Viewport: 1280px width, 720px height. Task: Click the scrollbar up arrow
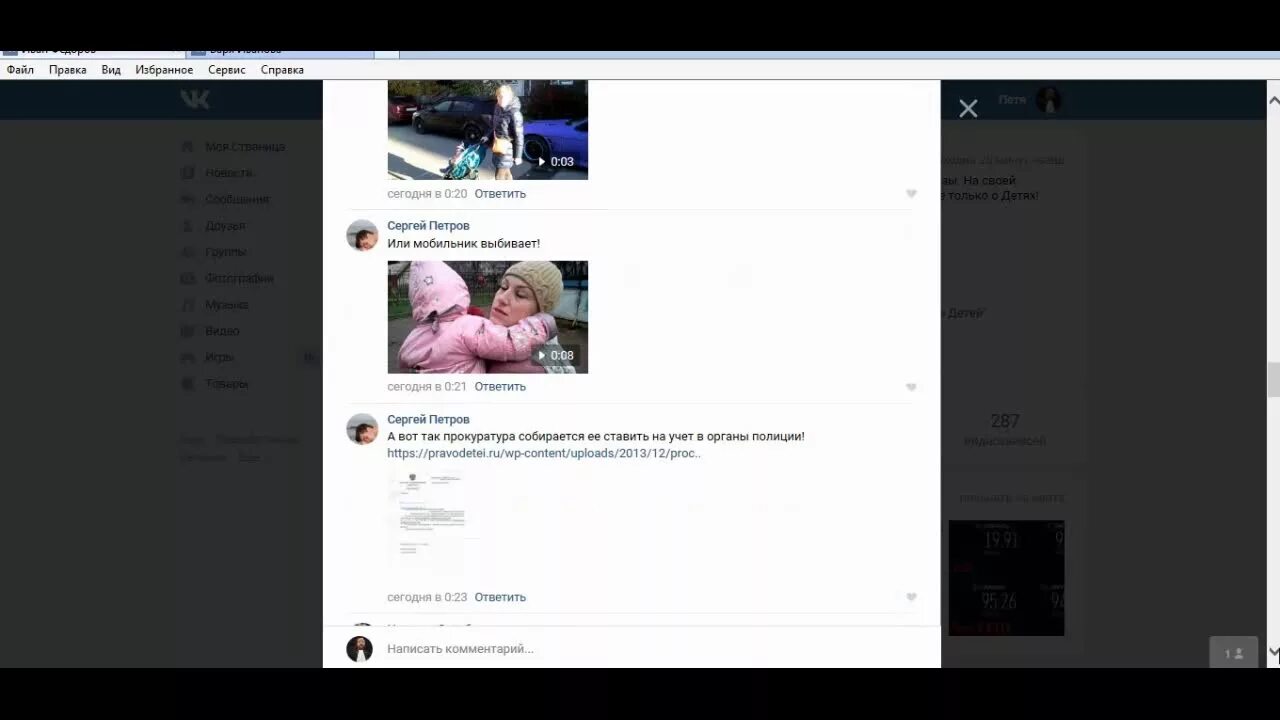[x=1274, y=100]
